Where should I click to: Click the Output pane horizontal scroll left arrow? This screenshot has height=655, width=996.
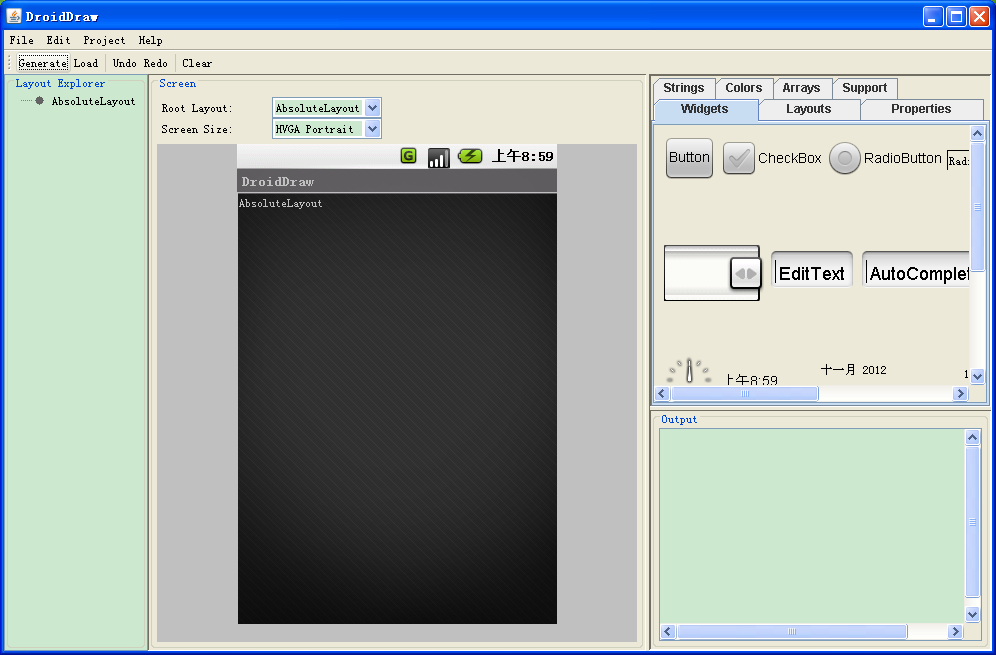(x=667, y=631)
